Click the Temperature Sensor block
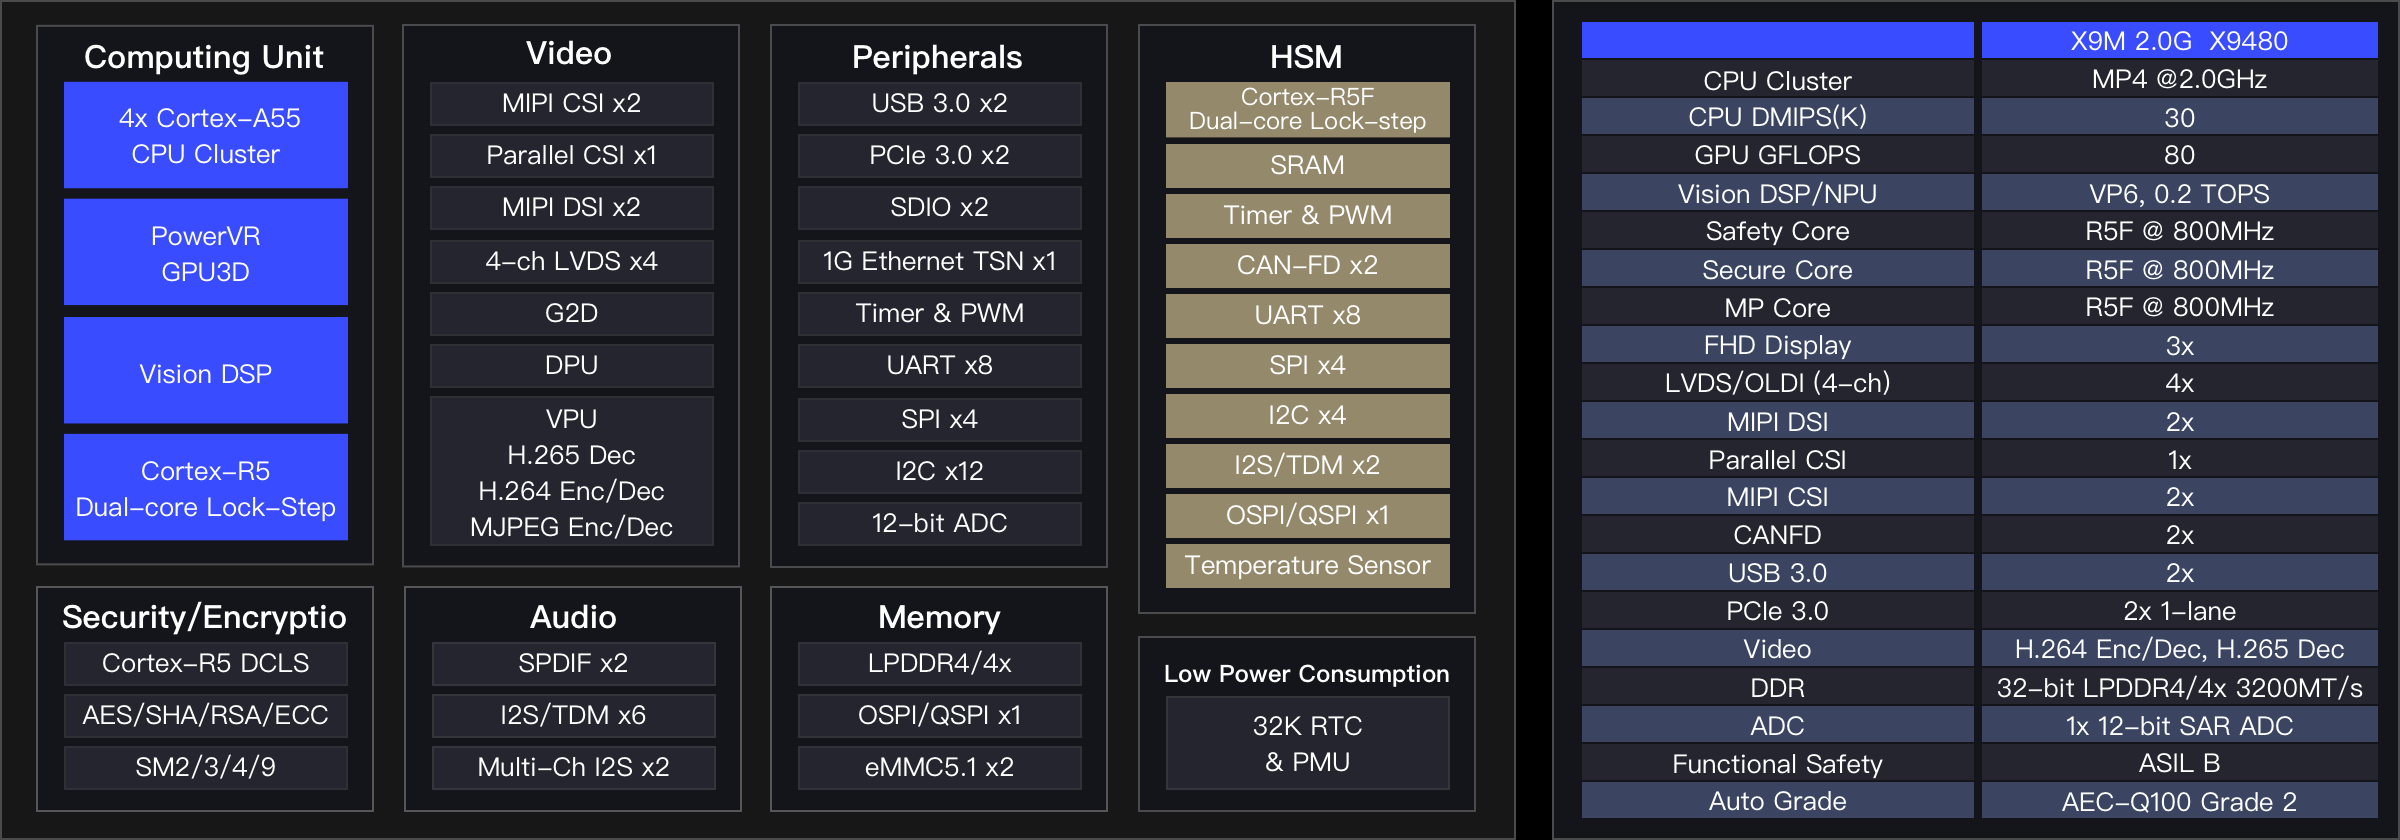Screen dimensions: 2400x840 click(1307, 565)
